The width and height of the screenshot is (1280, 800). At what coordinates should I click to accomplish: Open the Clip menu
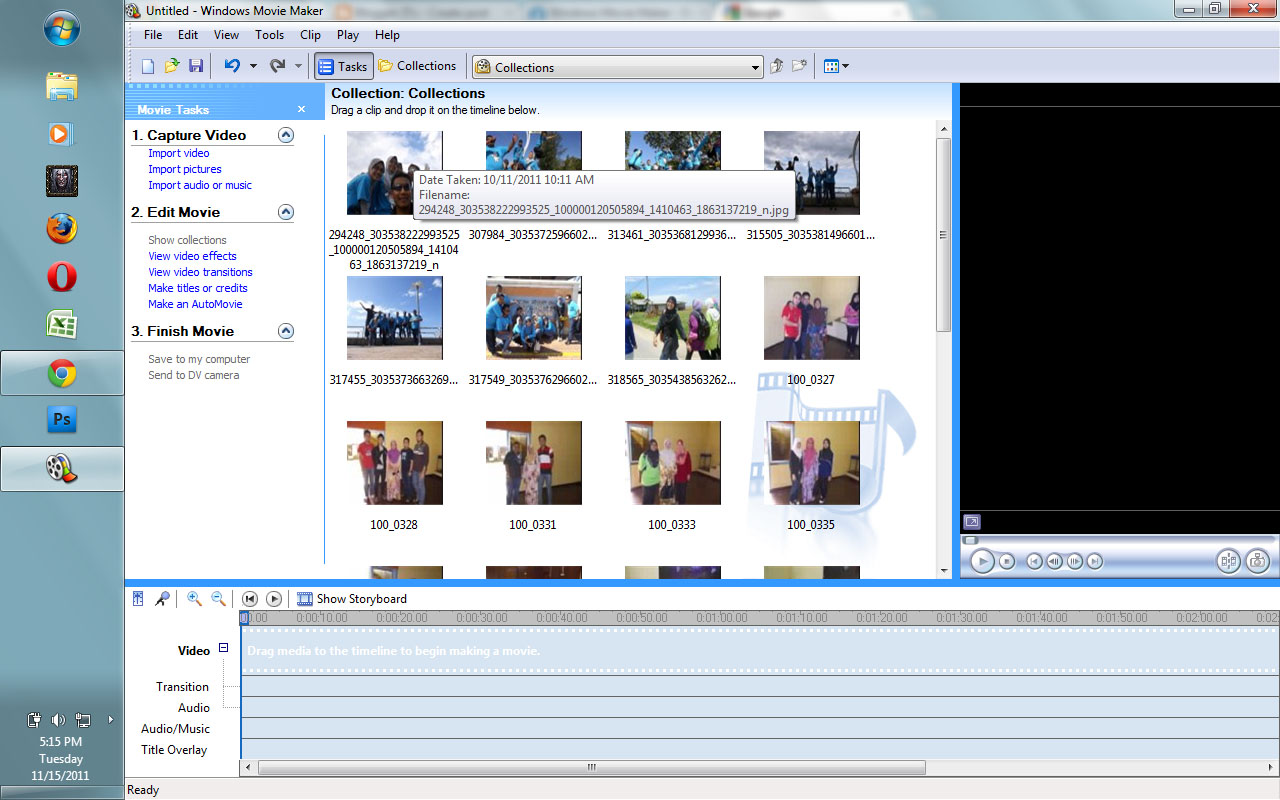point(311,35)
